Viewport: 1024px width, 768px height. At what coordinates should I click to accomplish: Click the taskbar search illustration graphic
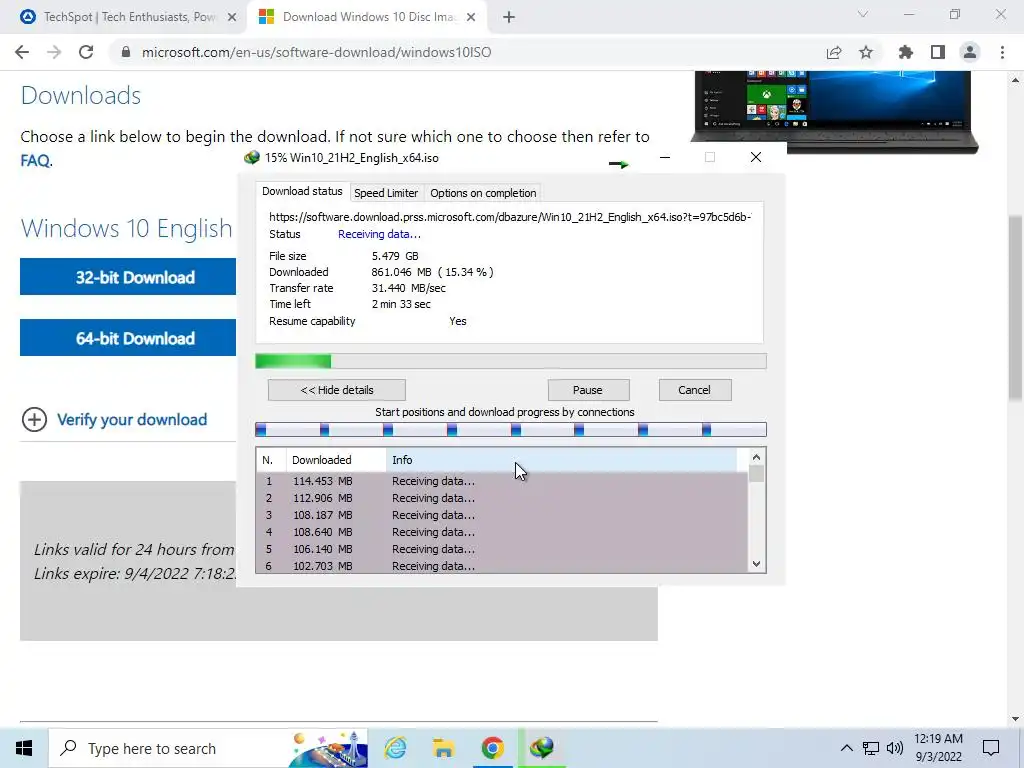point(328,748)
